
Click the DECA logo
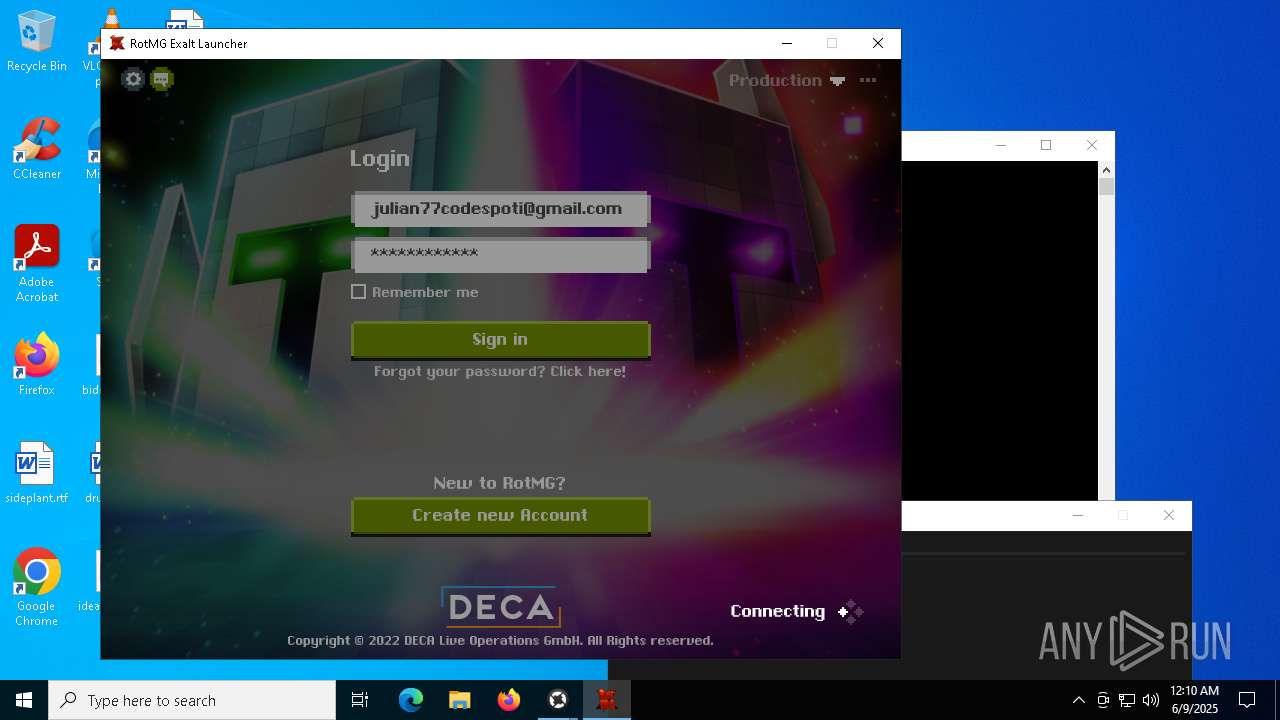[501, 607]
